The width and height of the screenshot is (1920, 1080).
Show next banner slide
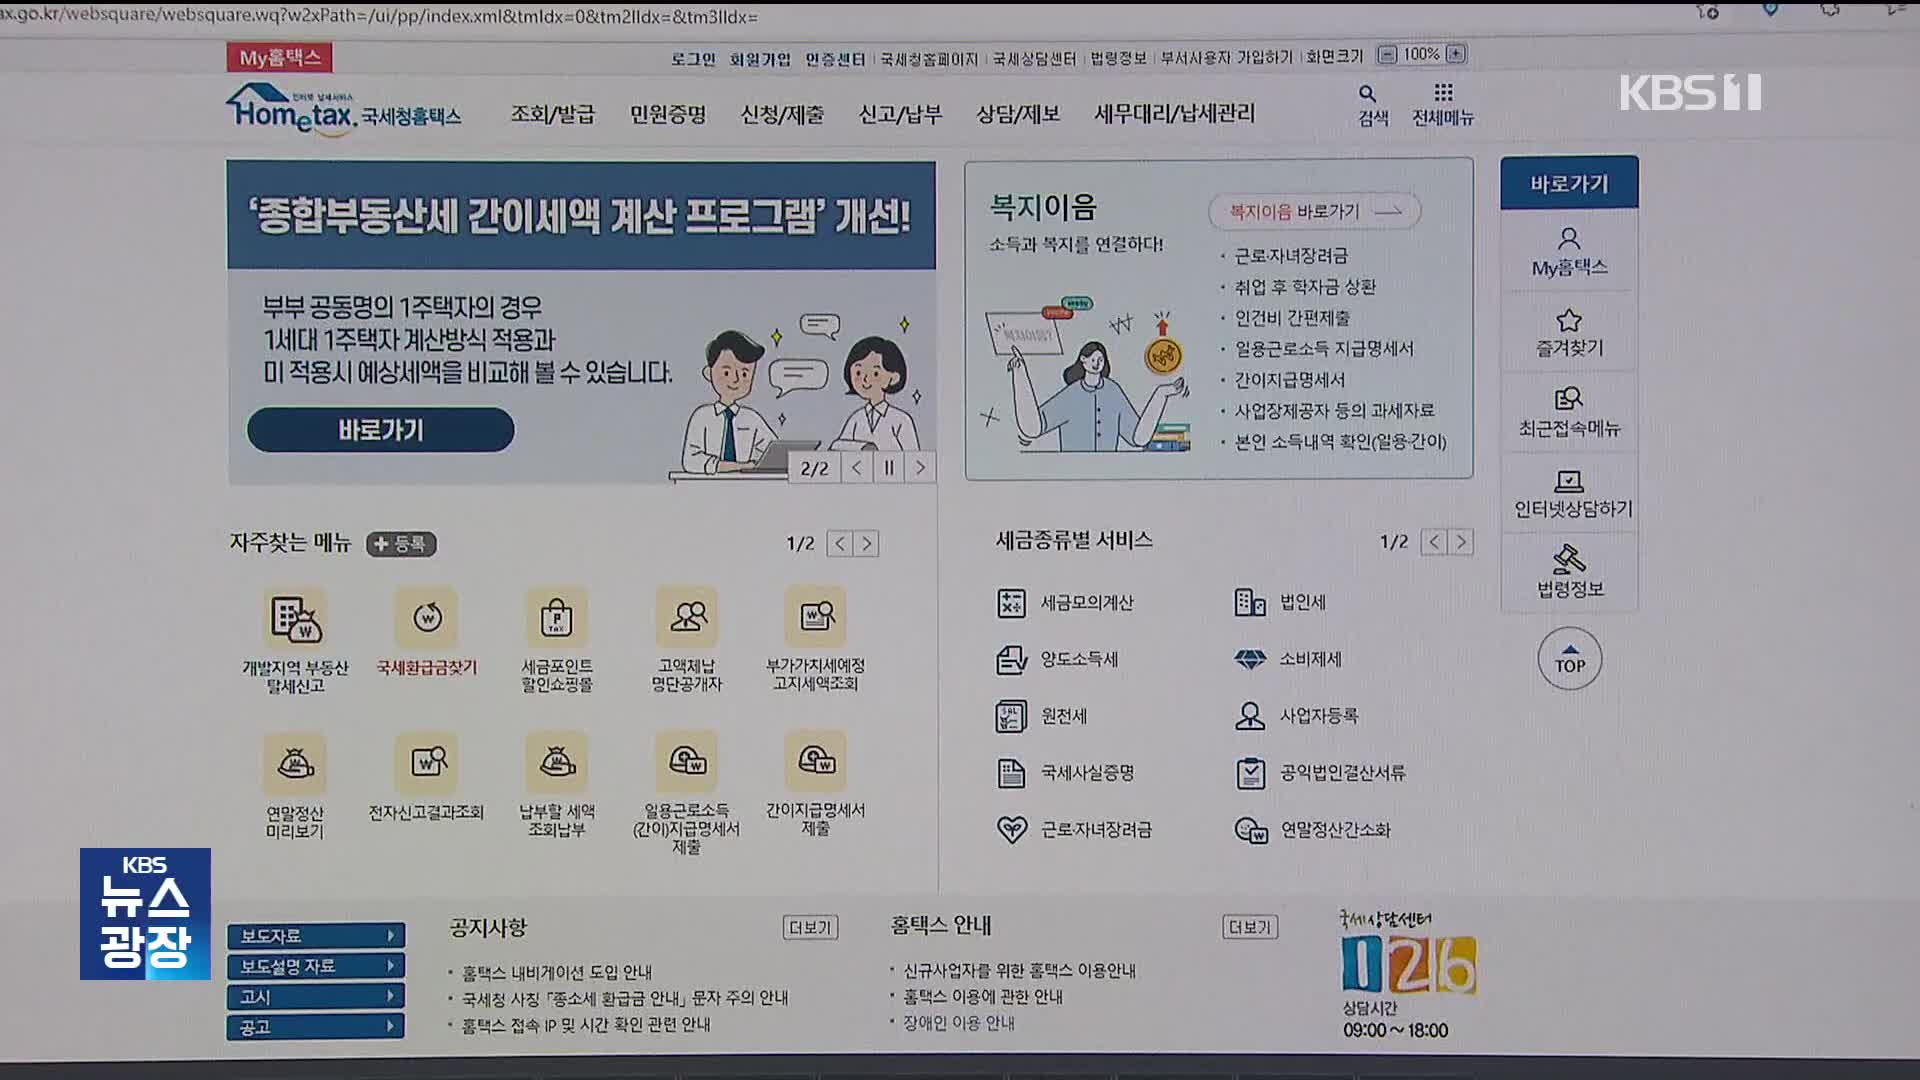(921, 468)
